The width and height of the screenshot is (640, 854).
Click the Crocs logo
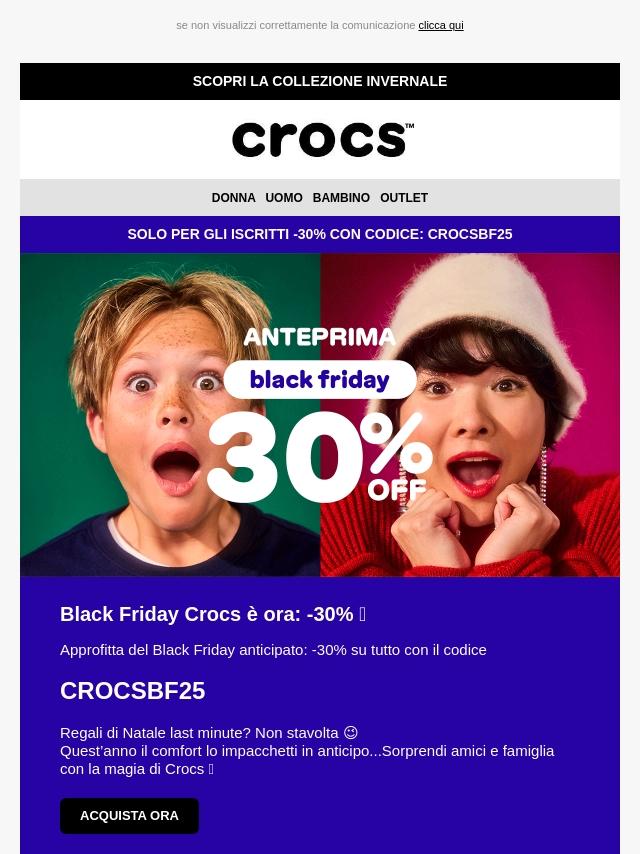pyautogui.click(x=322, y=140)
